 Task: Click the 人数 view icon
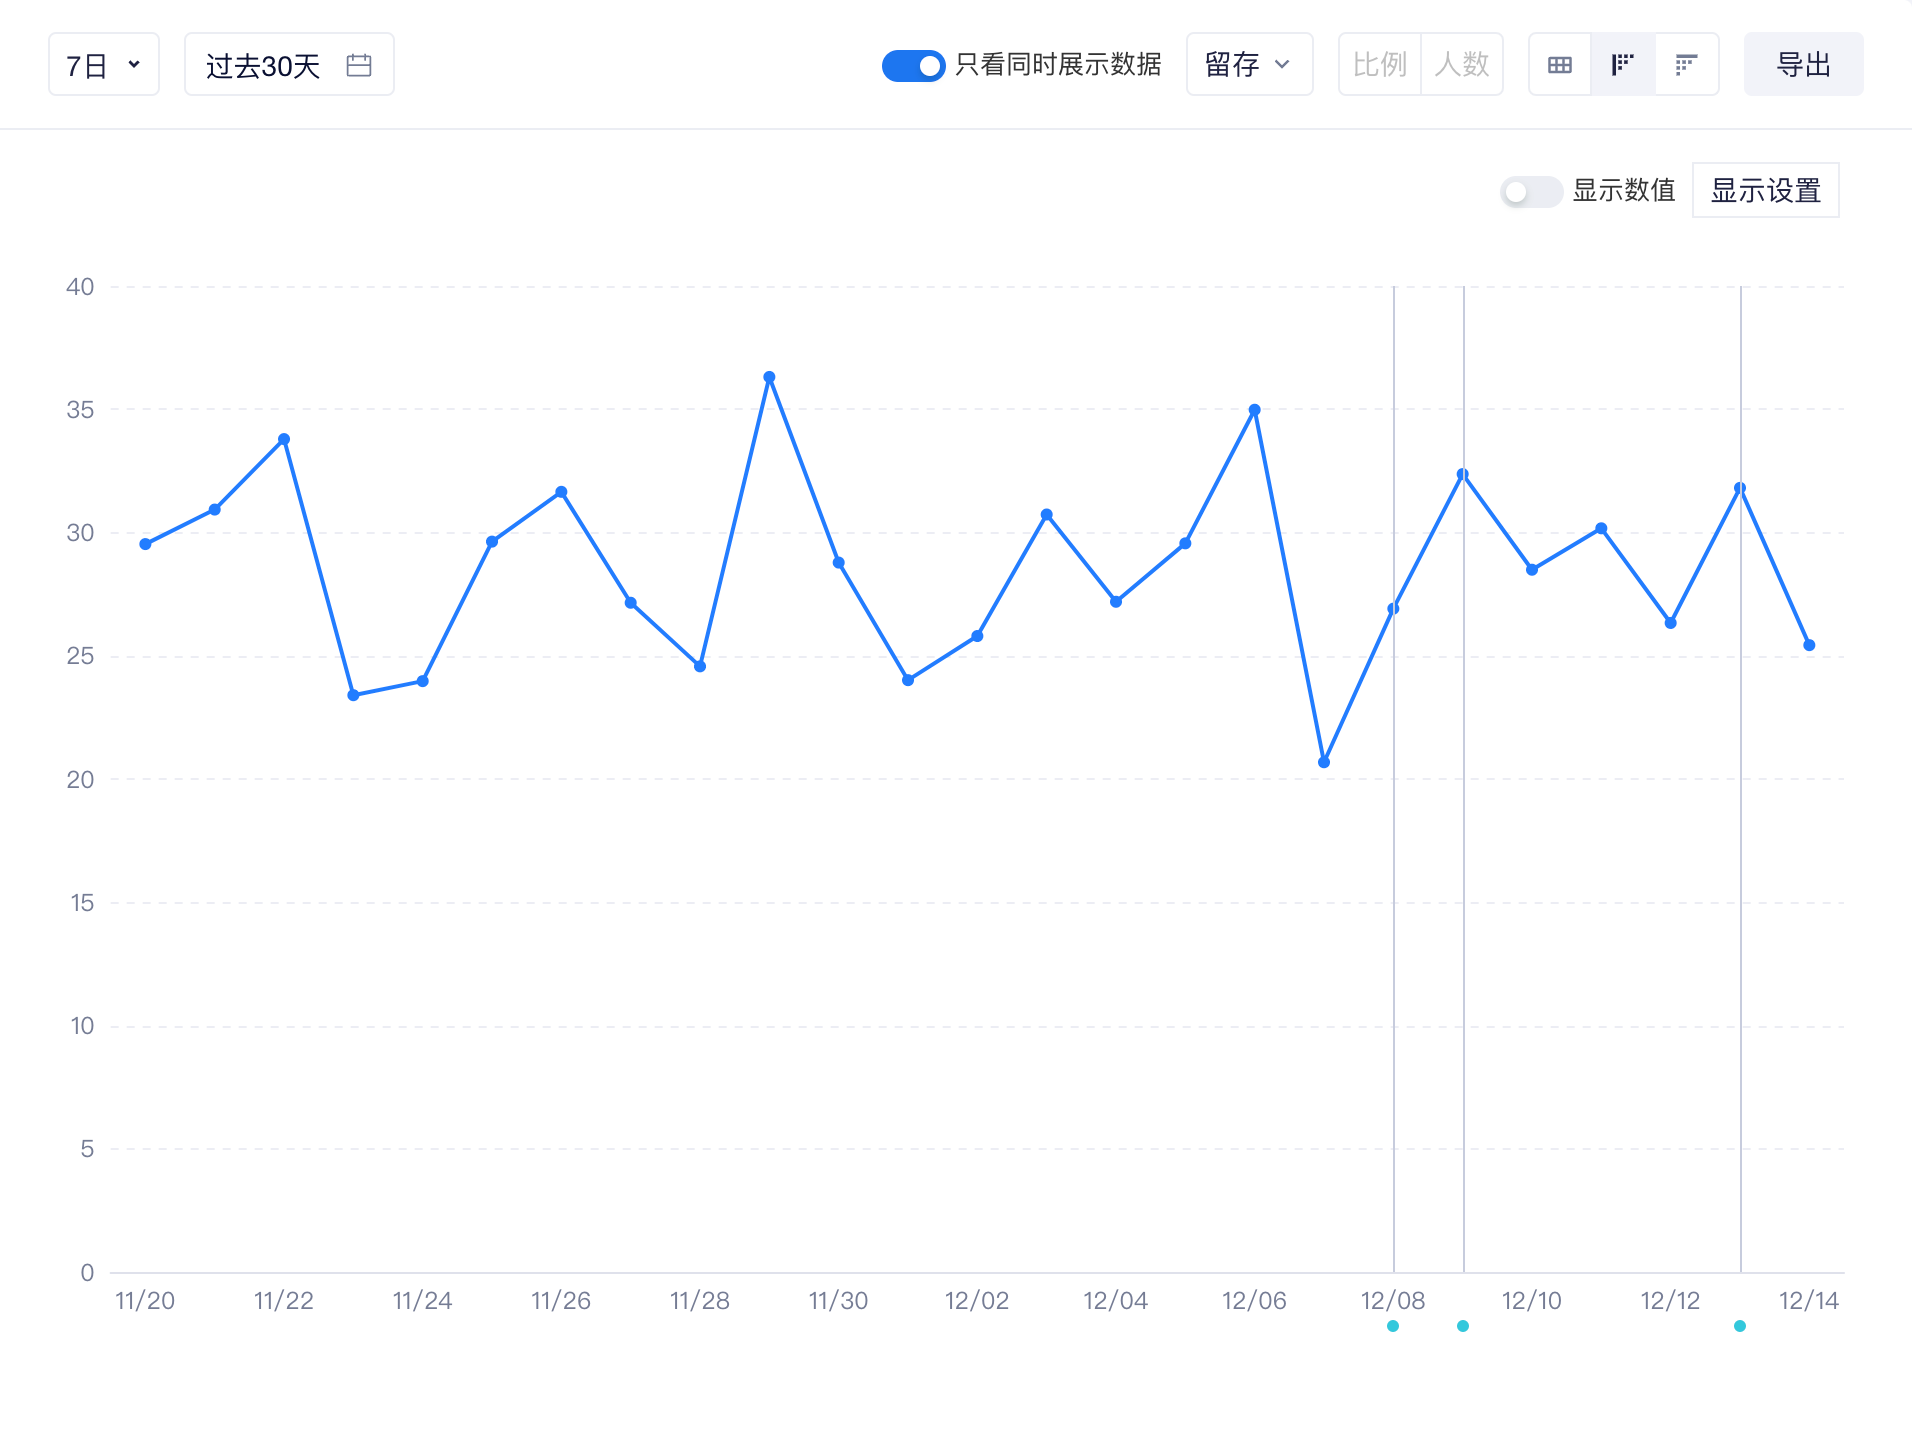pyautogui.click(x=1463, y=64)
